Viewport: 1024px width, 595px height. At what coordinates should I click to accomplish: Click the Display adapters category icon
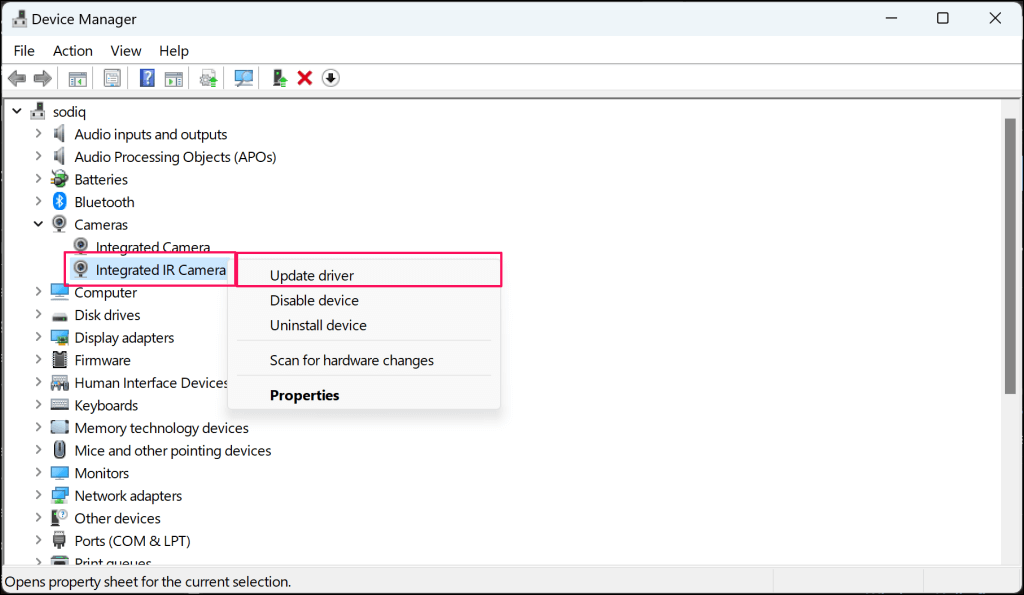point(59,338)
